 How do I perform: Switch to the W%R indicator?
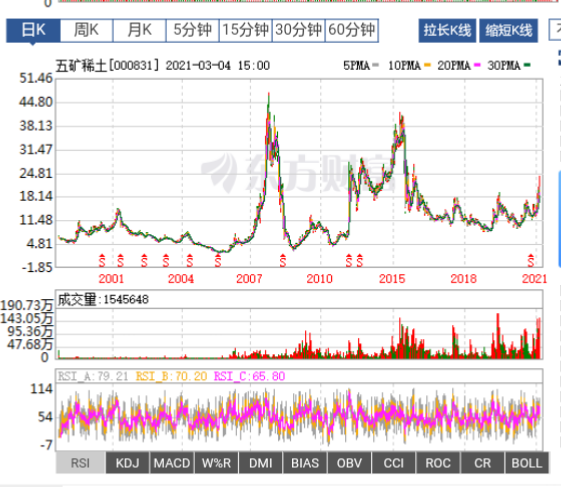[x=216, y=463]
